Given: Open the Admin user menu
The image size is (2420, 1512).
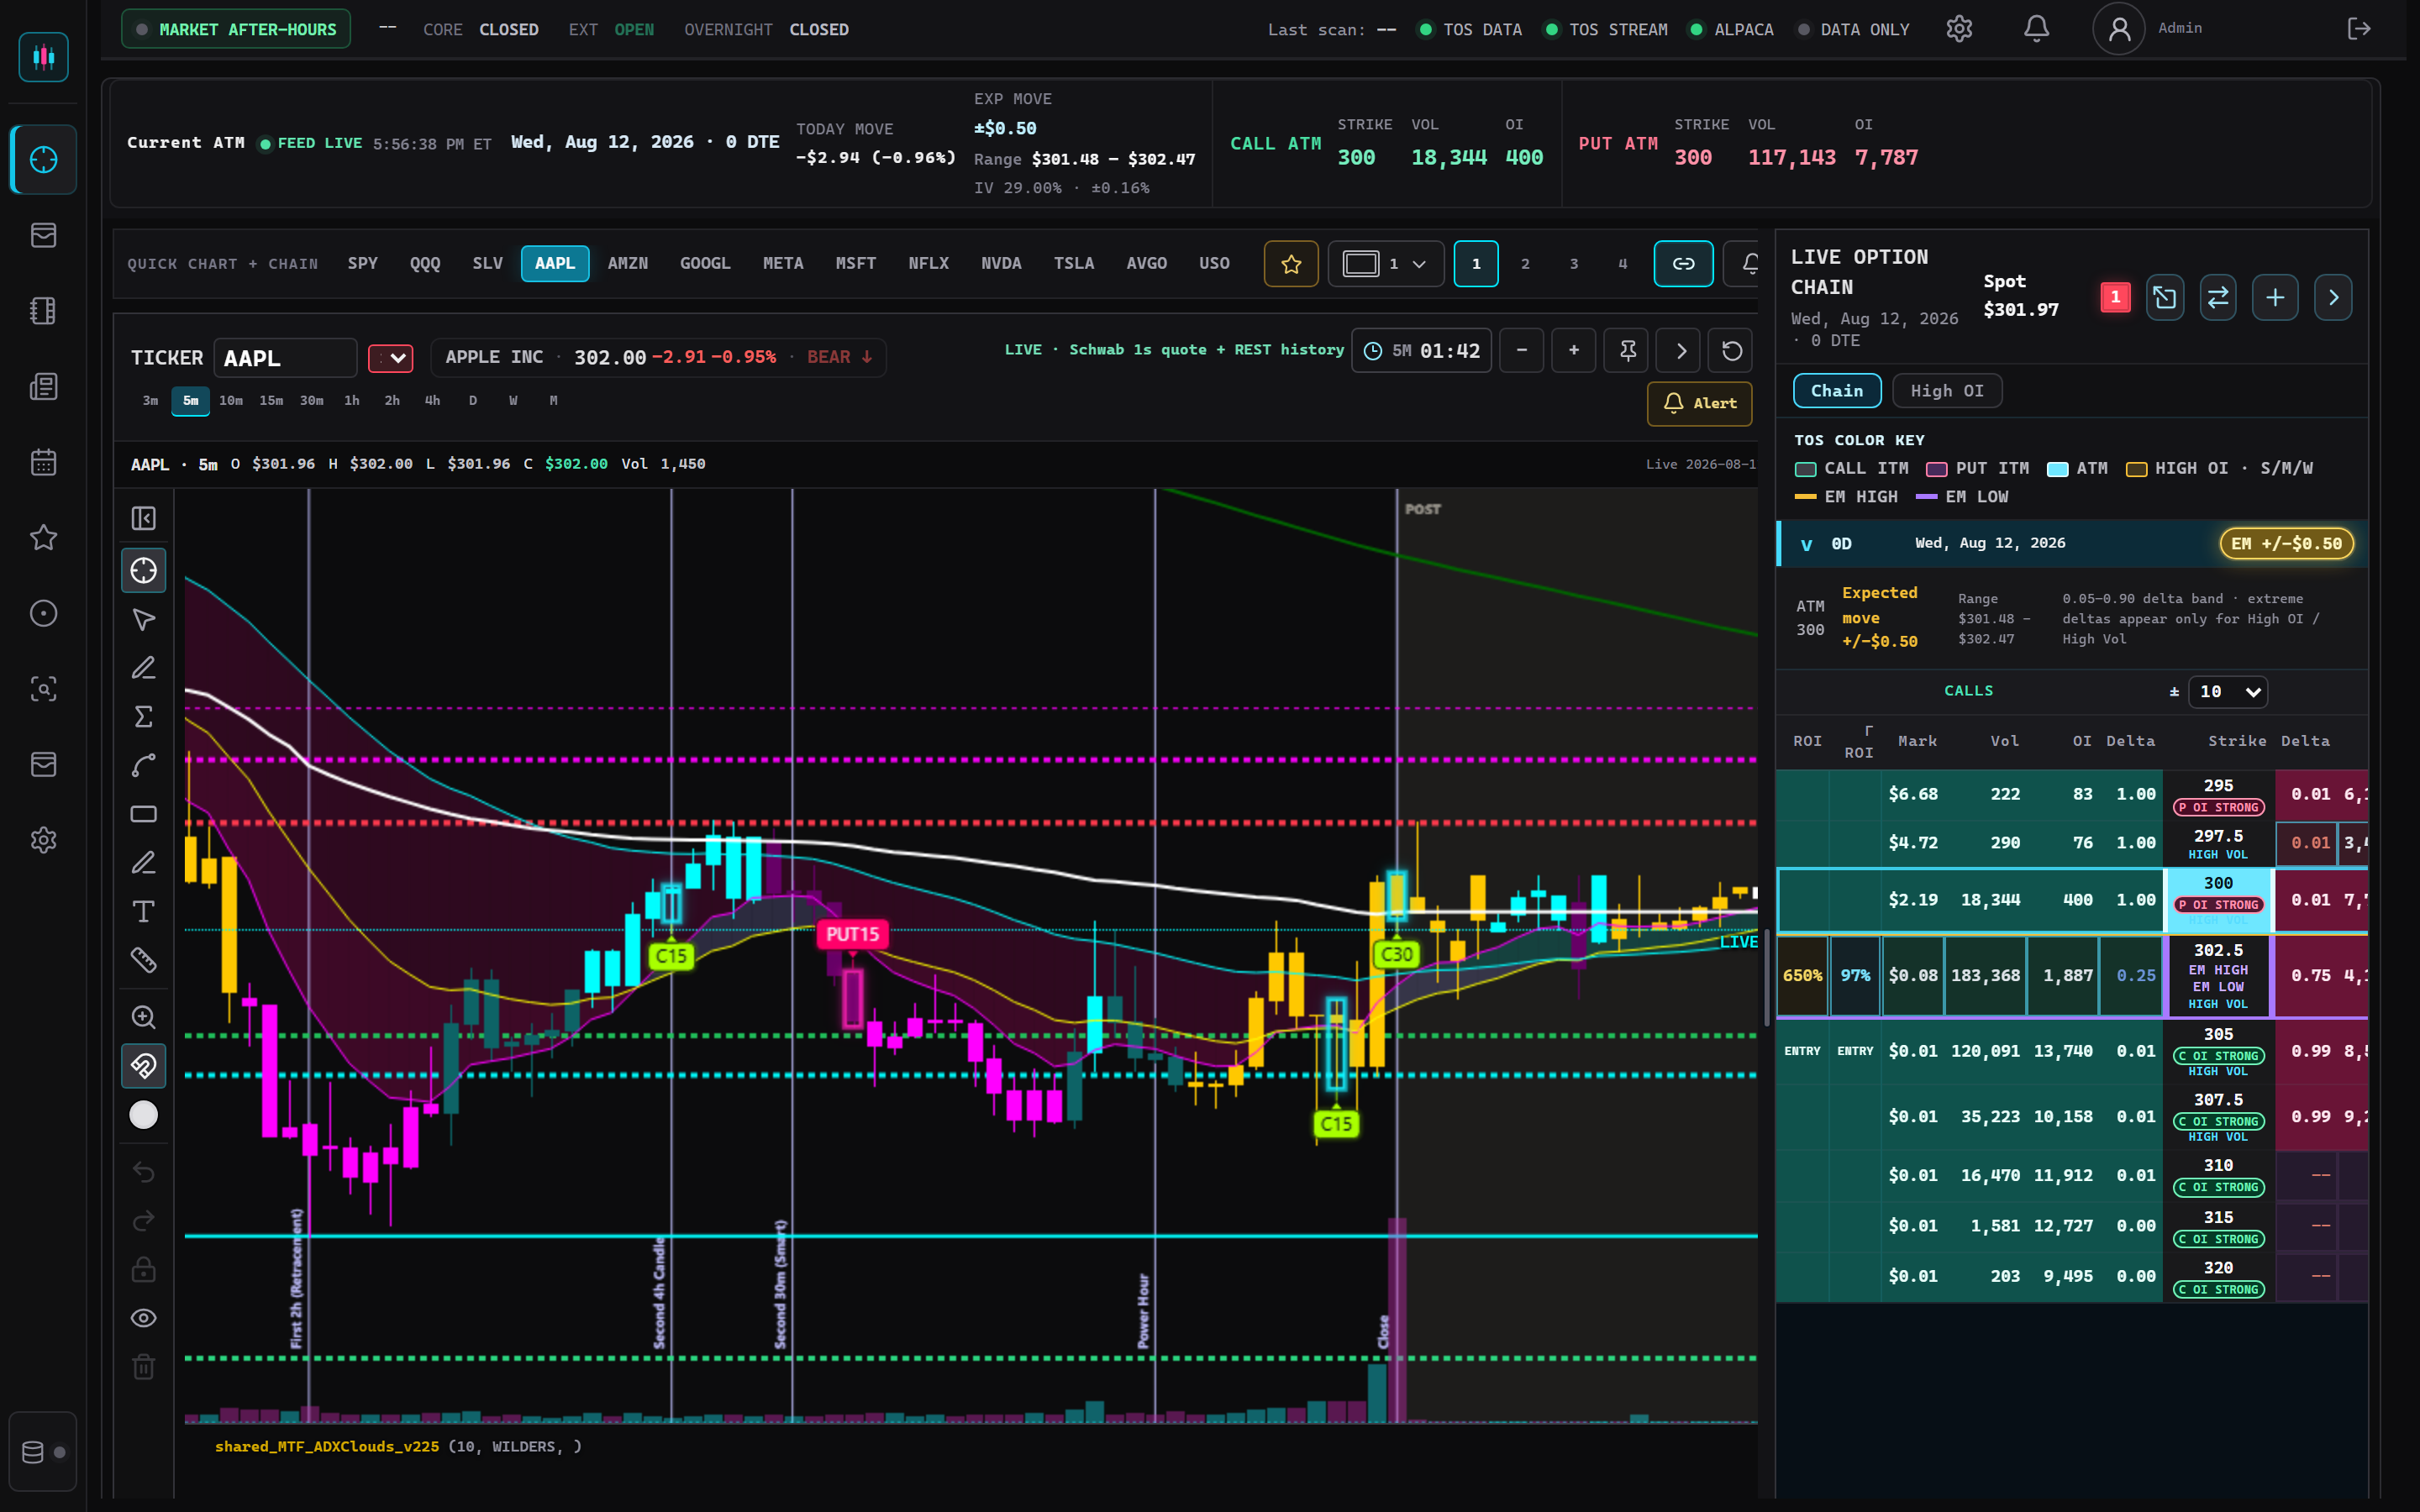Looking at the screenshot, I should (2147, 29).
